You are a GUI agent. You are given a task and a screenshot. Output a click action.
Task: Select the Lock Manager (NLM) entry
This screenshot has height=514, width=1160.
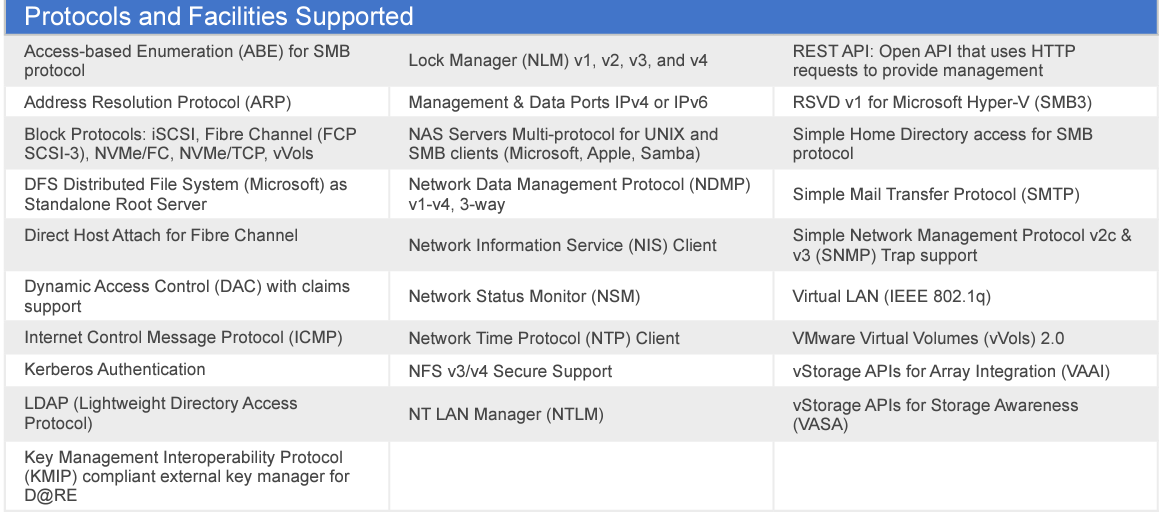coord(558,61)
